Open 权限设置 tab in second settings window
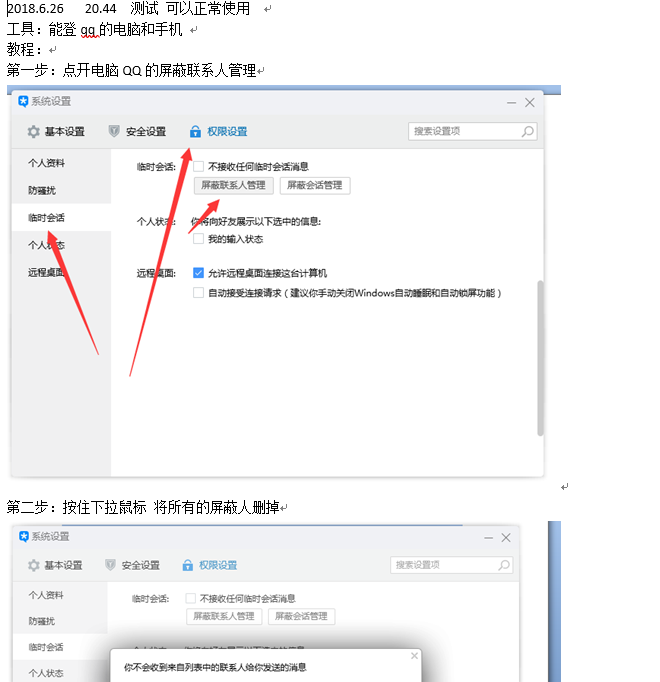The width and height of the screenshot is (660, 682). [218, 565]
